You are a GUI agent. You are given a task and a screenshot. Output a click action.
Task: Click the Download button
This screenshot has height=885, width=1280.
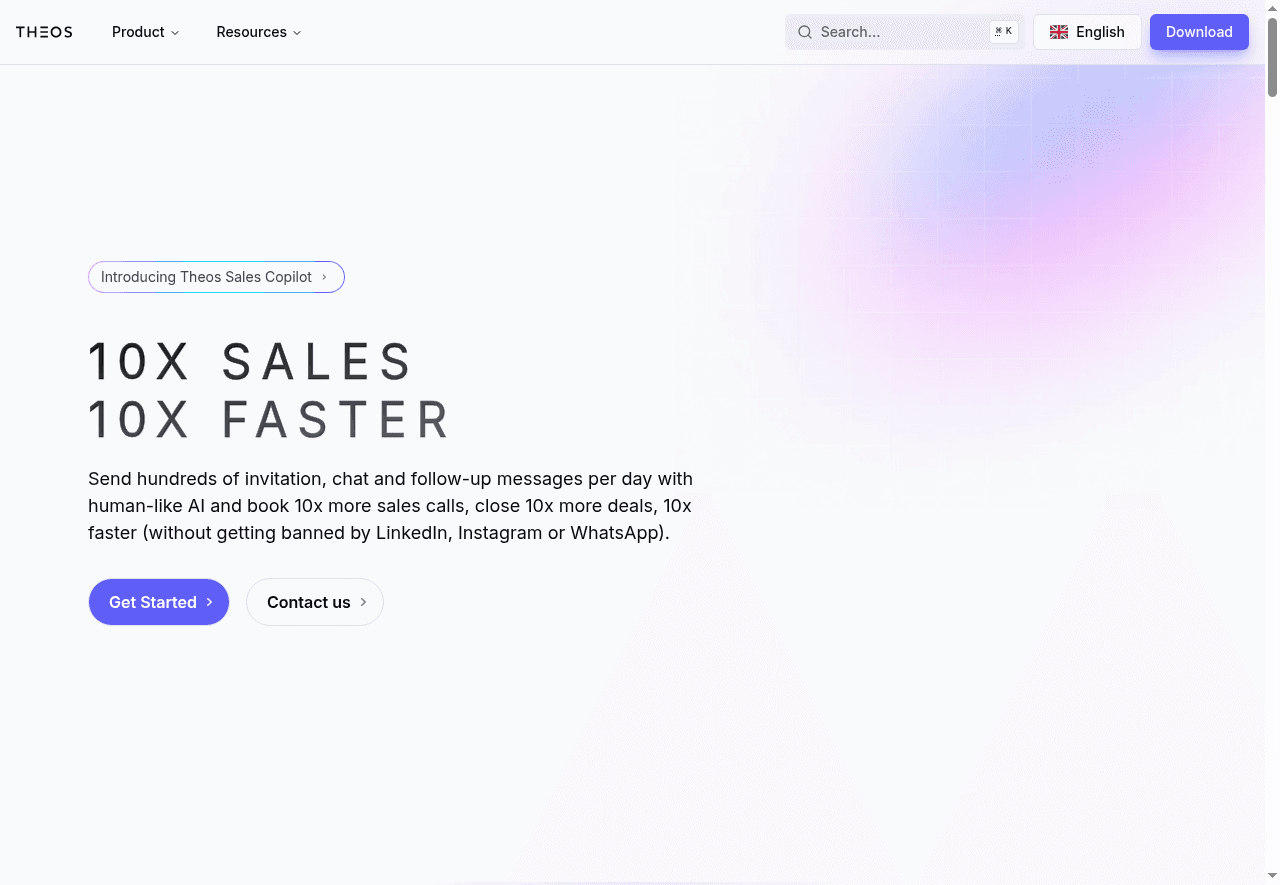1199,31
